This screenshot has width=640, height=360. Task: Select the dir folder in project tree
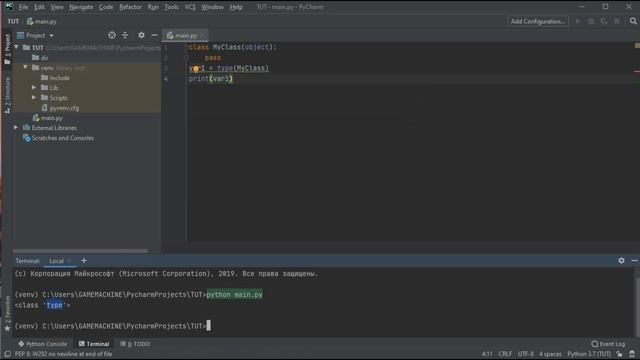coord(40,58)
